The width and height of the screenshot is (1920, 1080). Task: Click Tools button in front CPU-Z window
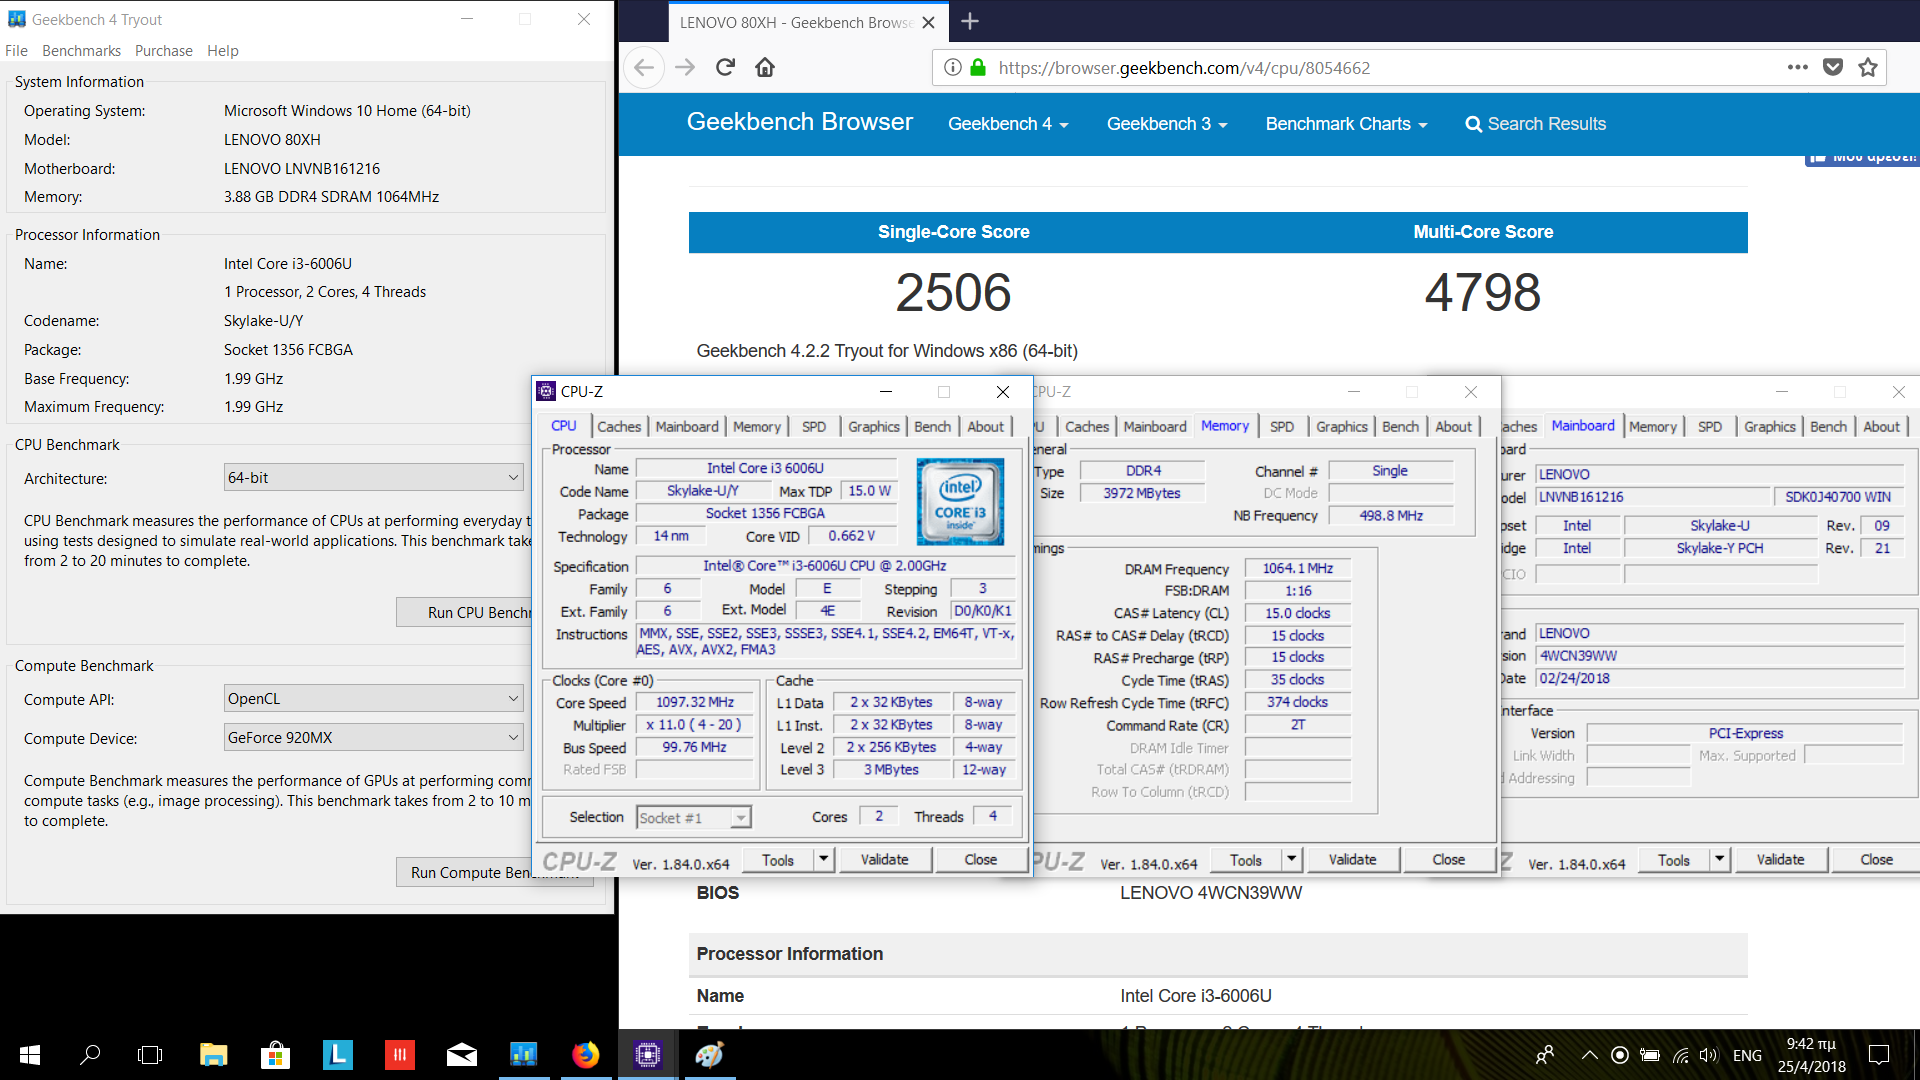coord(778,859)
